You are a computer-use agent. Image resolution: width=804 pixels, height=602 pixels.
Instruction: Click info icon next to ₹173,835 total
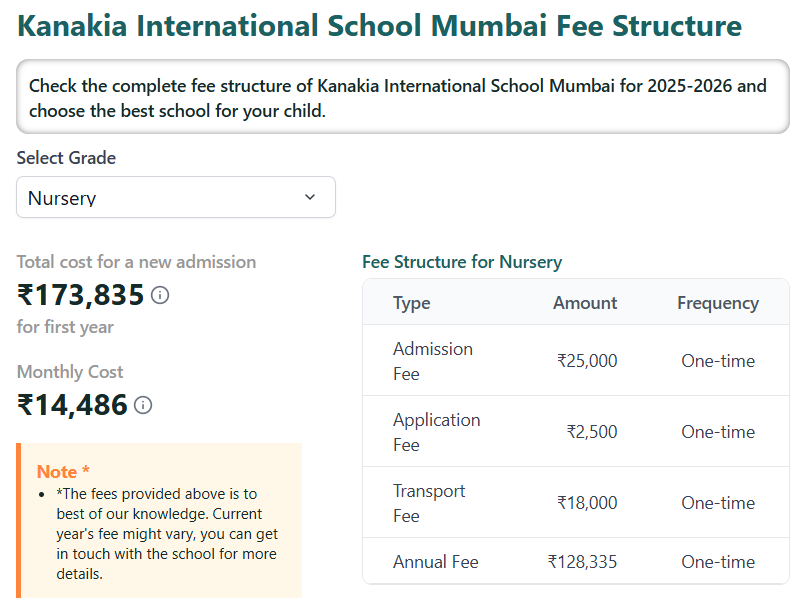[160, 295]
